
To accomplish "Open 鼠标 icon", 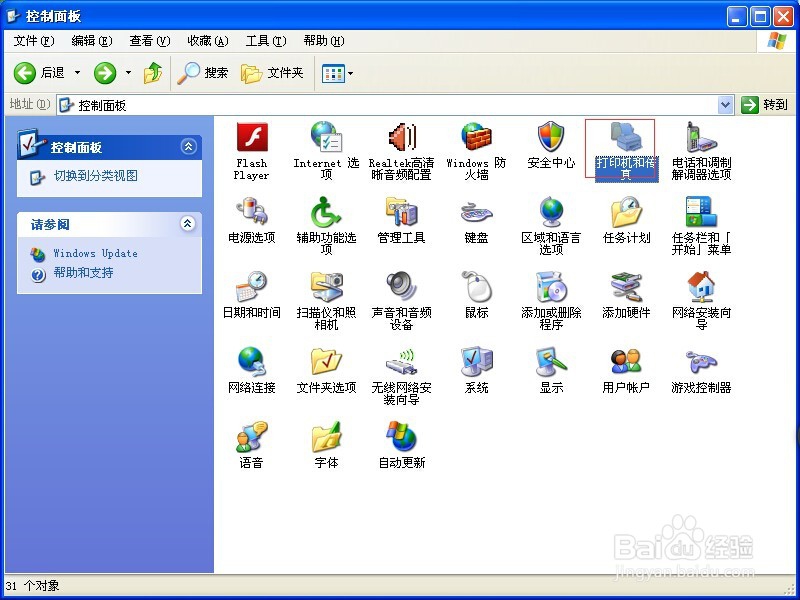I will 476,287.
